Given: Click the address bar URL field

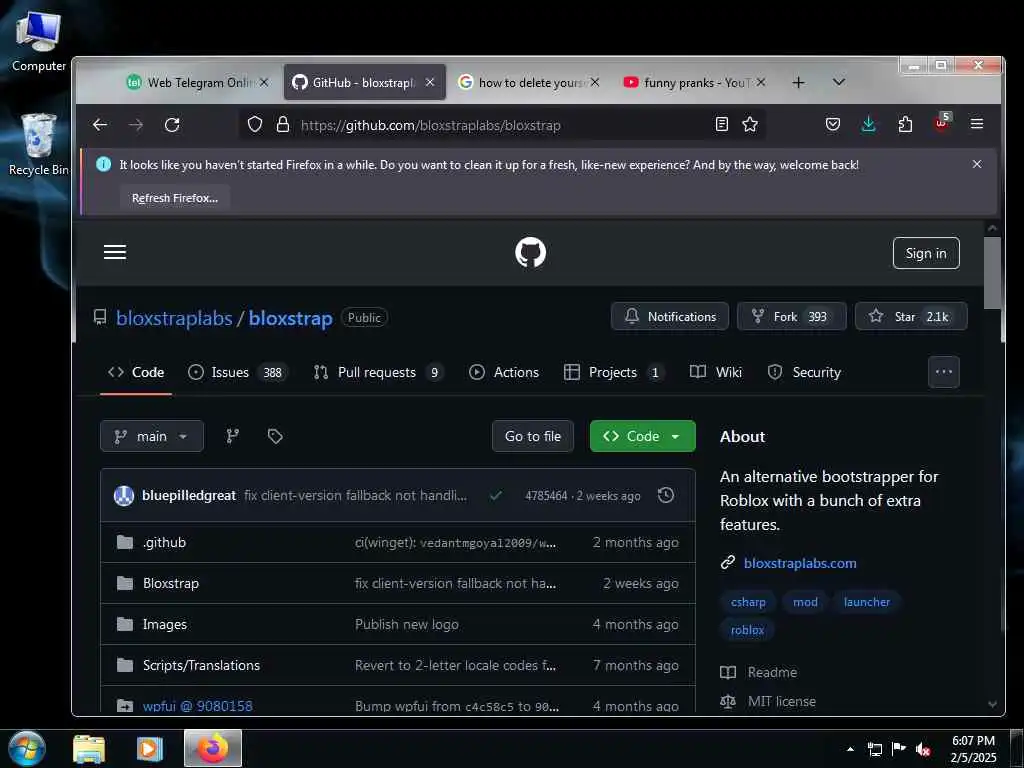Looking at the screenshot, I should coord(503,125).
